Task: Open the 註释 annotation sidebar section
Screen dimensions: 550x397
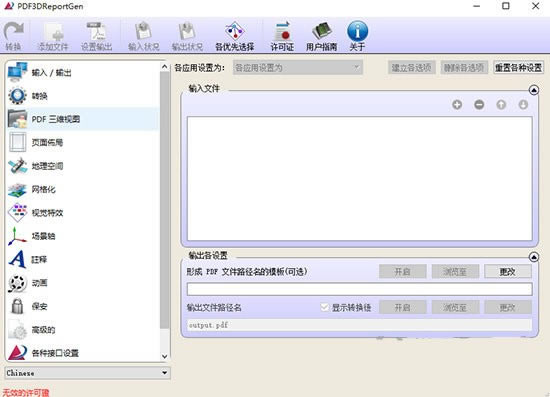Action: coord(83,260)
